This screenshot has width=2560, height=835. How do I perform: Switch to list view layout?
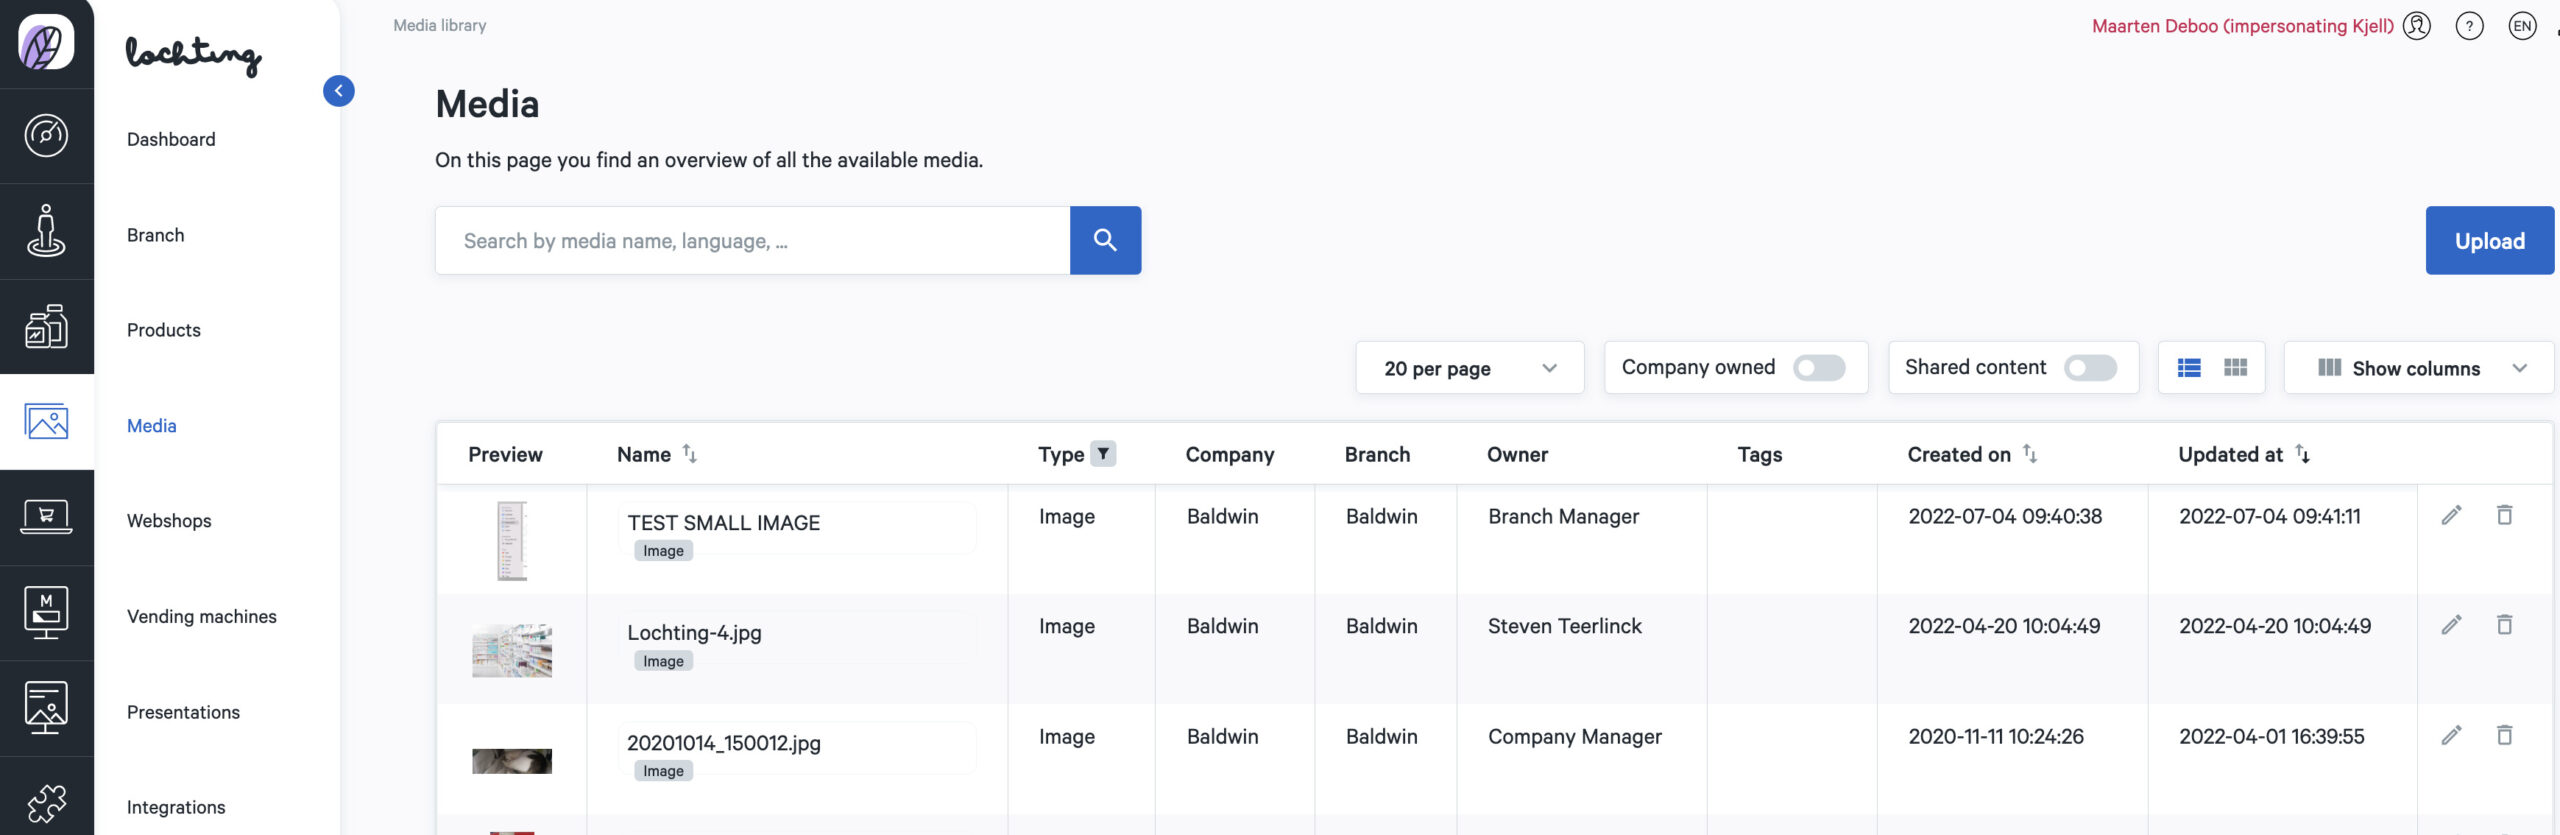click(2189, 368)
